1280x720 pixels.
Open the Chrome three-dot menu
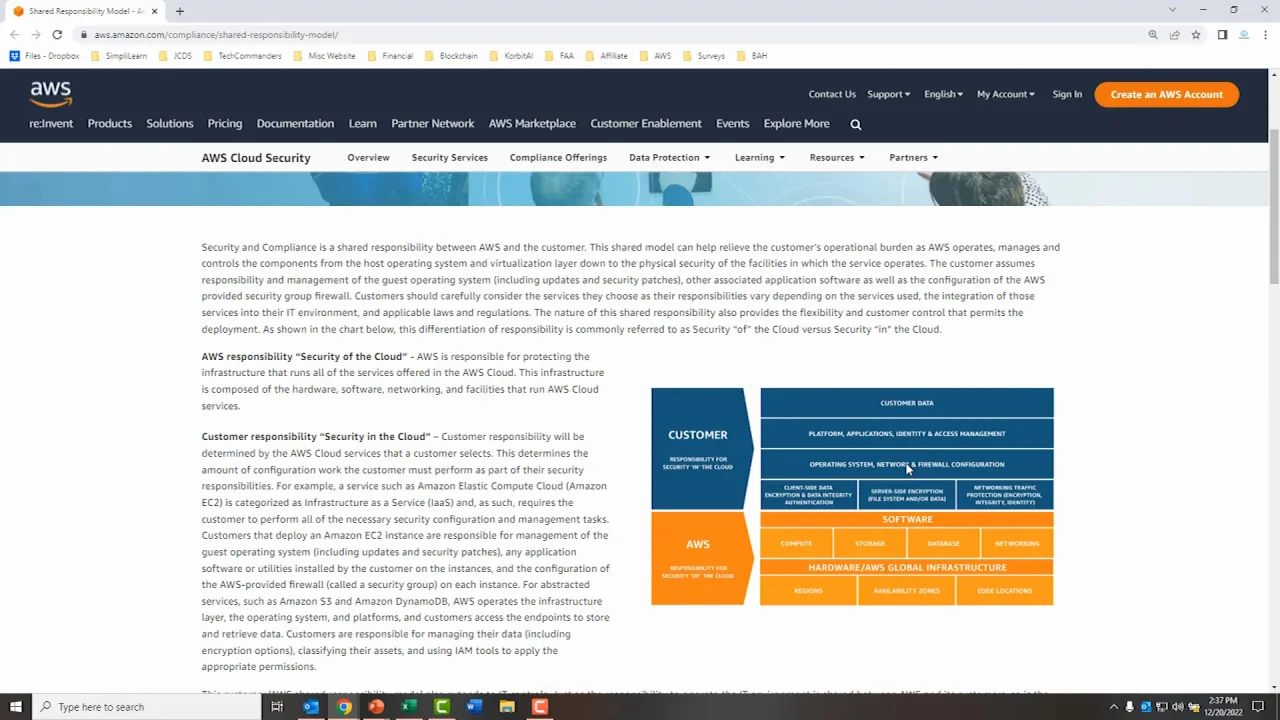(x=1265, y=34)
